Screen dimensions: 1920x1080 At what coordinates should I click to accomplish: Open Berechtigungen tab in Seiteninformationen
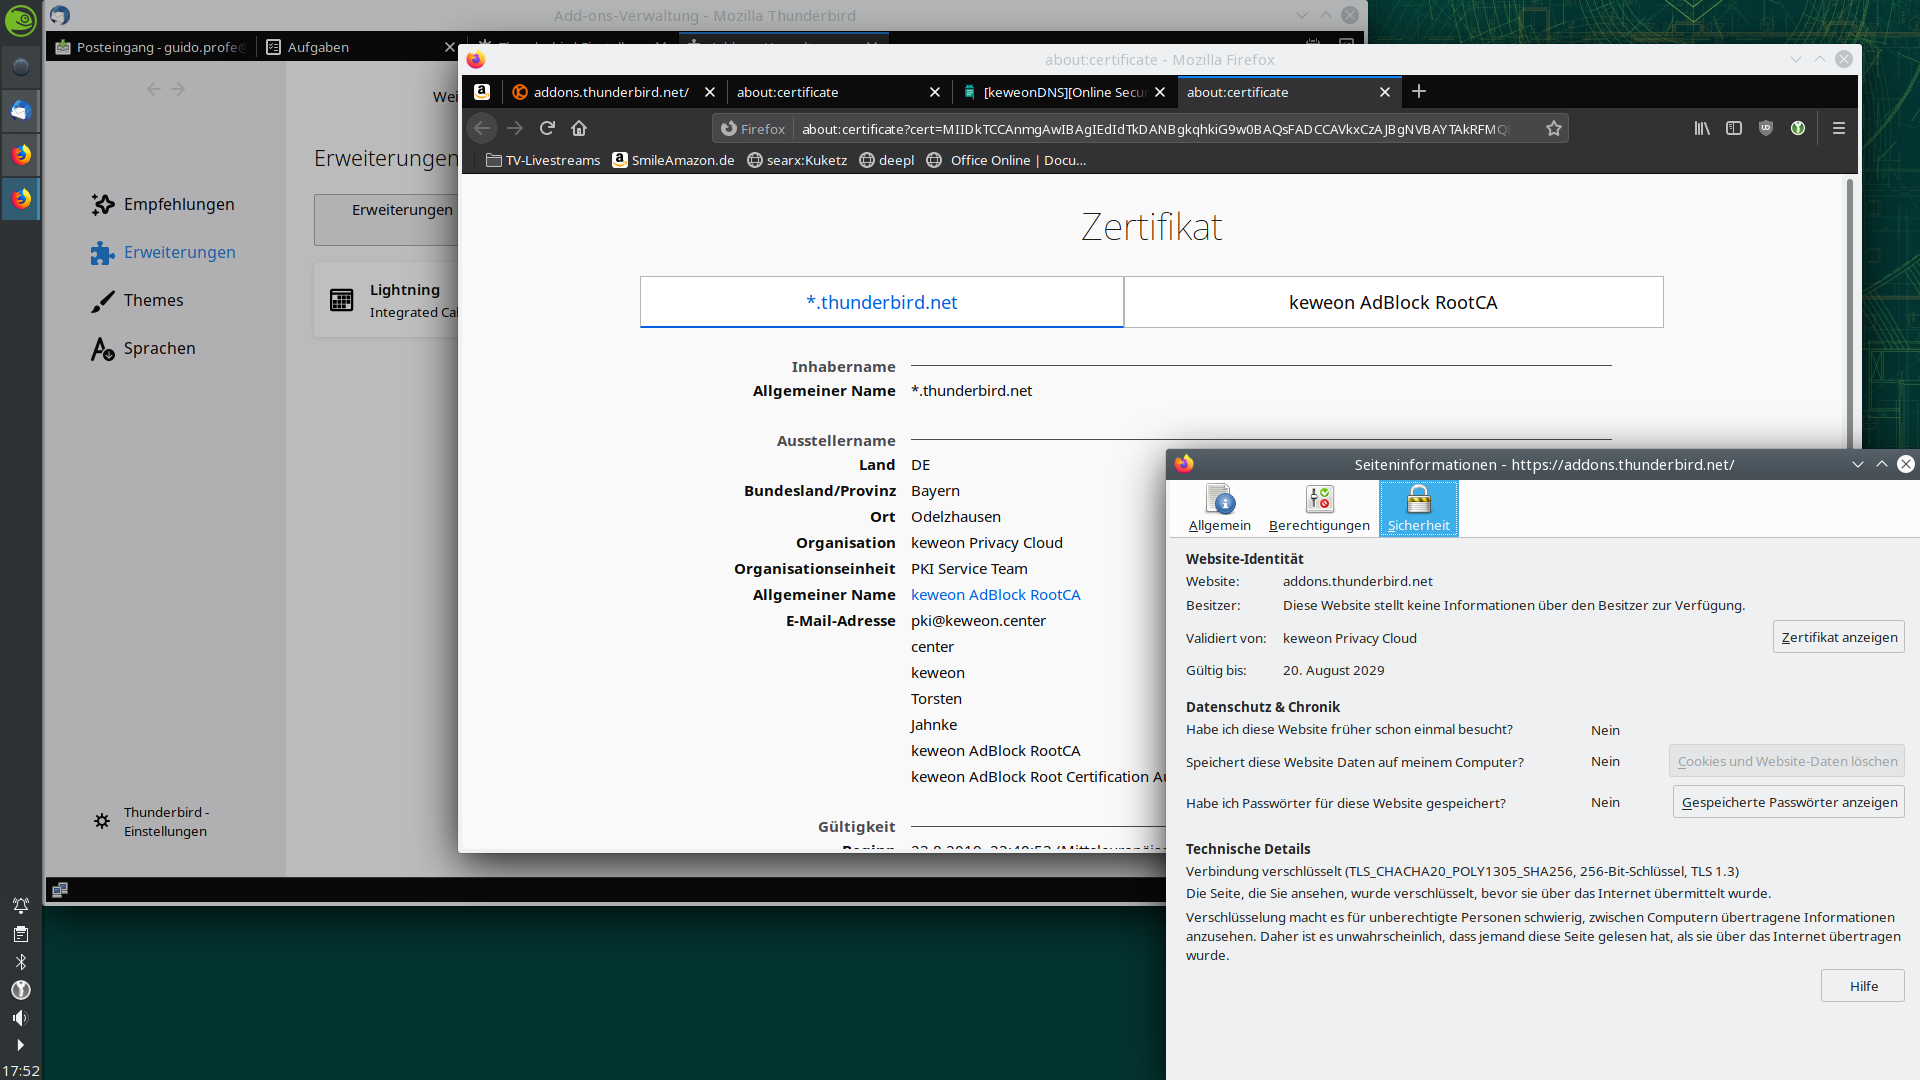click(x=1319, y=508)
